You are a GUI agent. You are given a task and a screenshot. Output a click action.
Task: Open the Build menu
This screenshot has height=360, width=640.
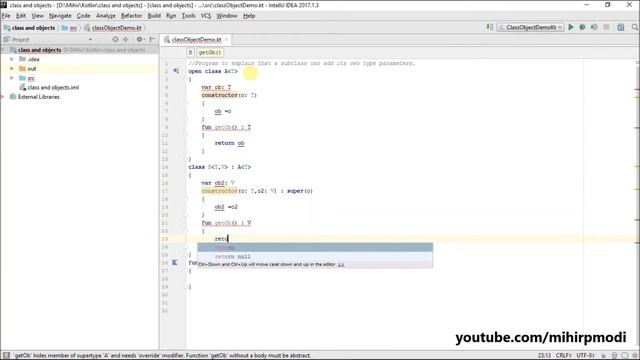pyautogui.click(x=154, y=16)
